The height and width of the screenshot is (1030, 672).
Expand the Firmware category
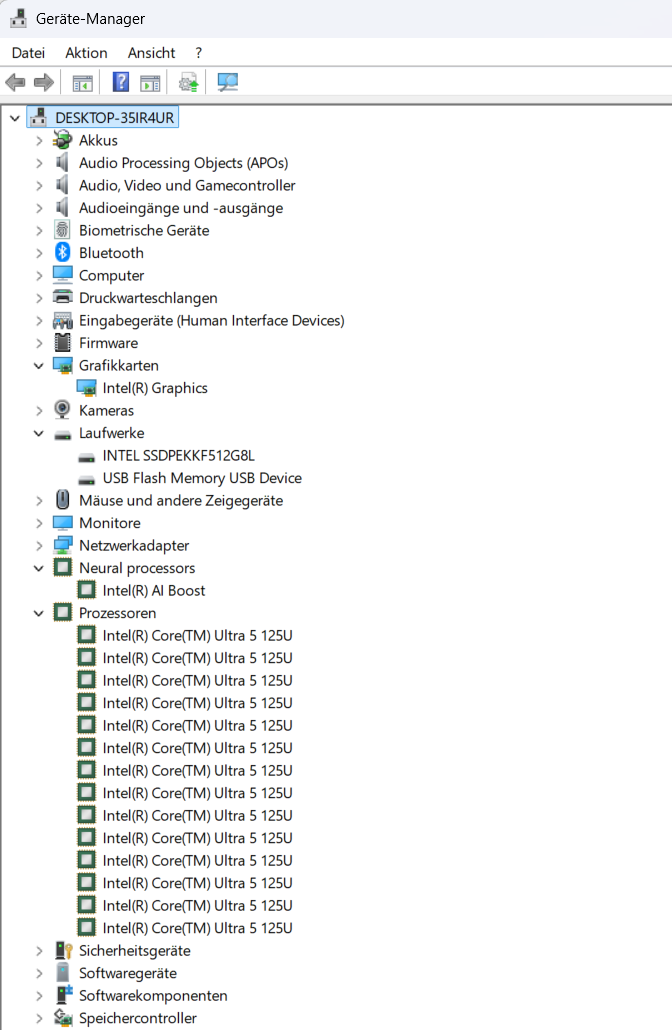click(39, 343)
